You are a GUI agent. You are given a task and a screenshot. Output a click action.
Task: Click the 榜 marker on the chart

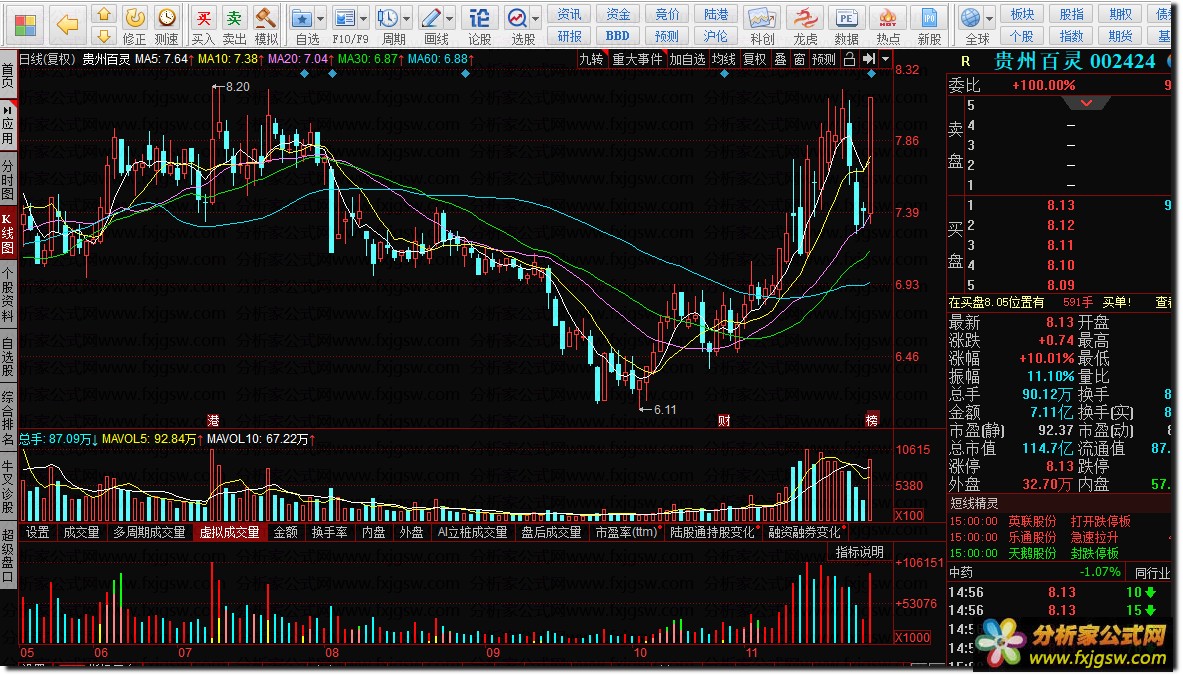(x=872, y=421)
